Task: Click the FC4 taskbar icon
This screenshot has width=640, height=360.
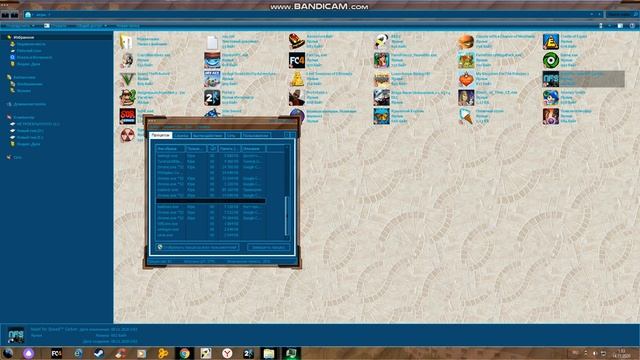Action: click(57, 353)
